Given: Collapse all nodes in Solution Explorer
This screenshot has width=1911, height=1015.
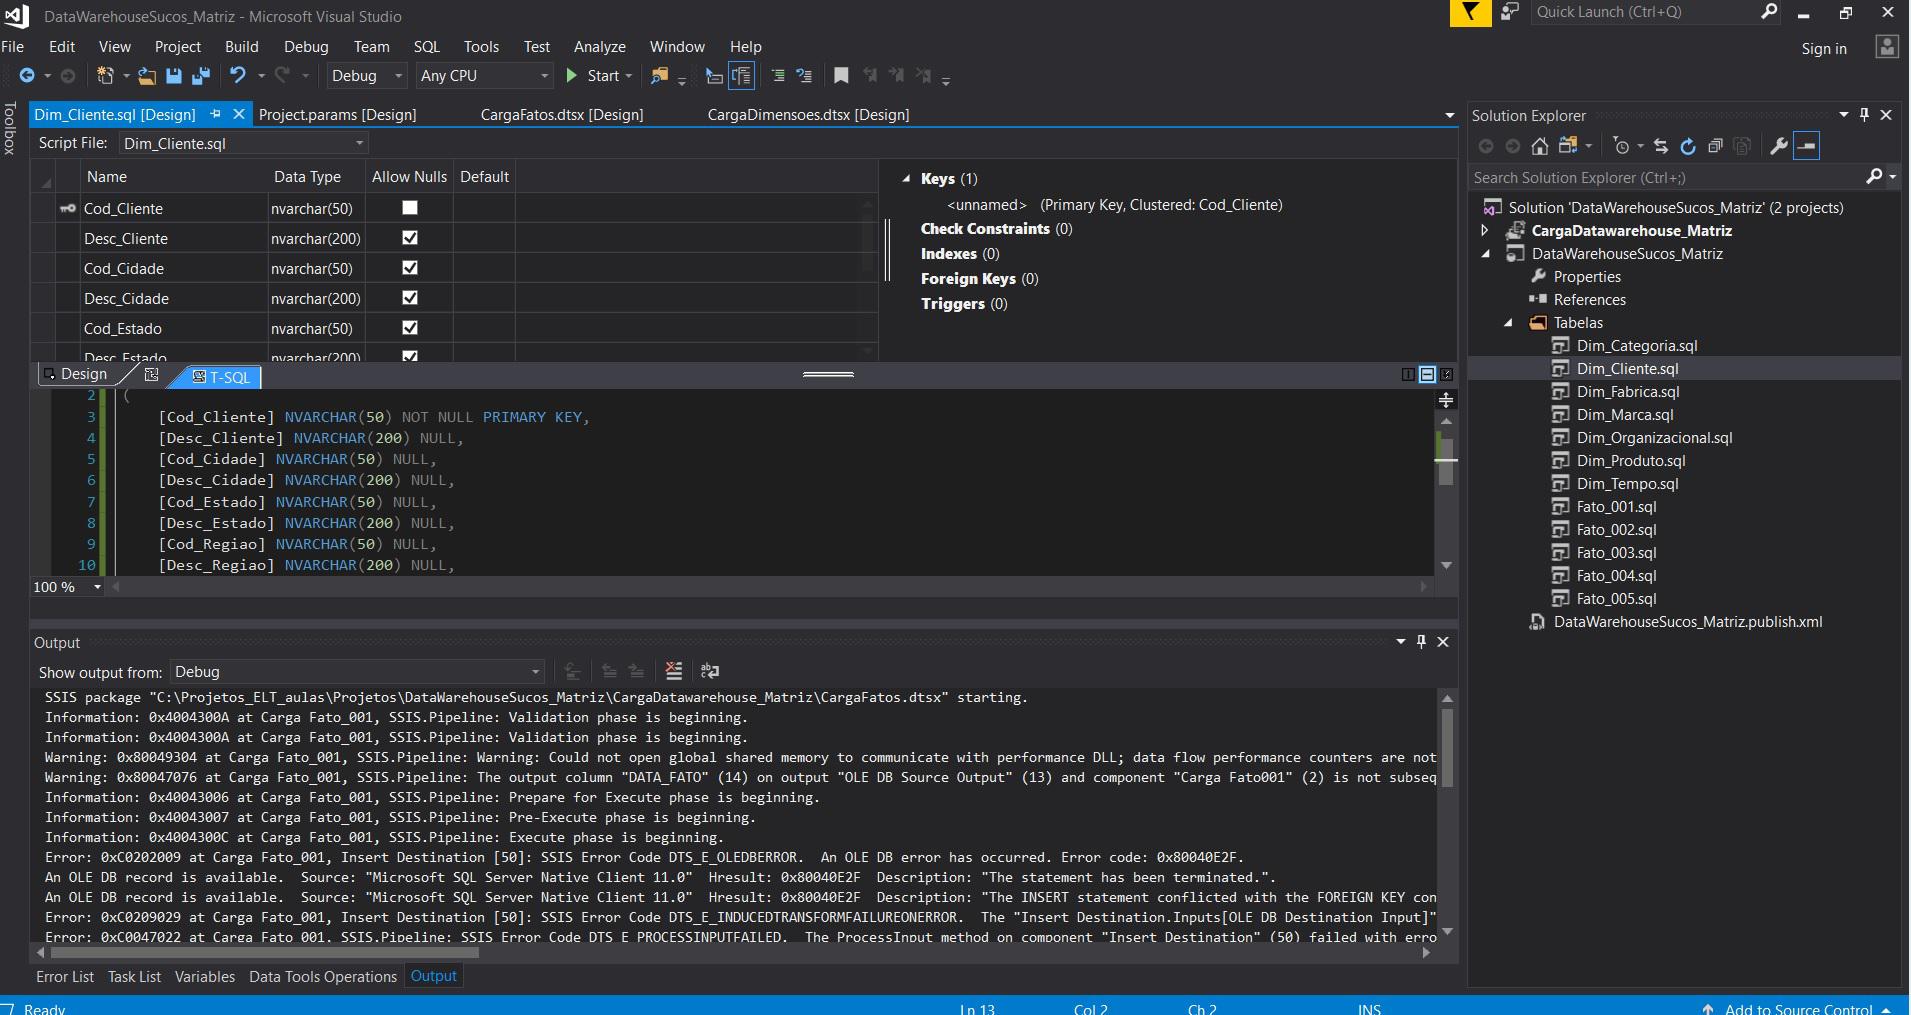Looking at the screenshot, I should click(x=1715, y=146).
